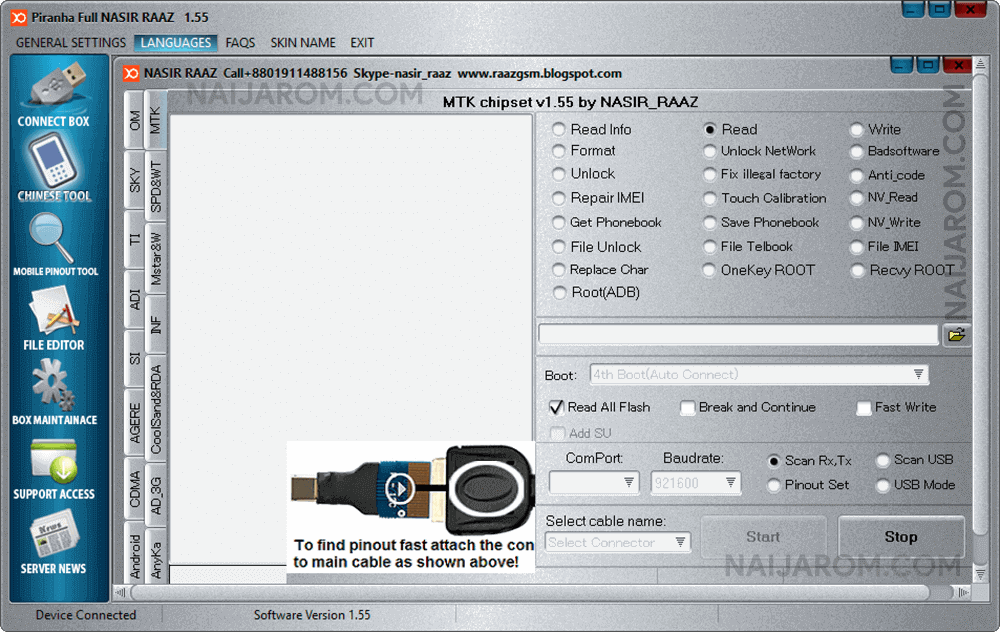Launch Mobile Pinout Tool magnifier icon
Image resolution: width=1000 pixels, height=632 pixels.
51,237
